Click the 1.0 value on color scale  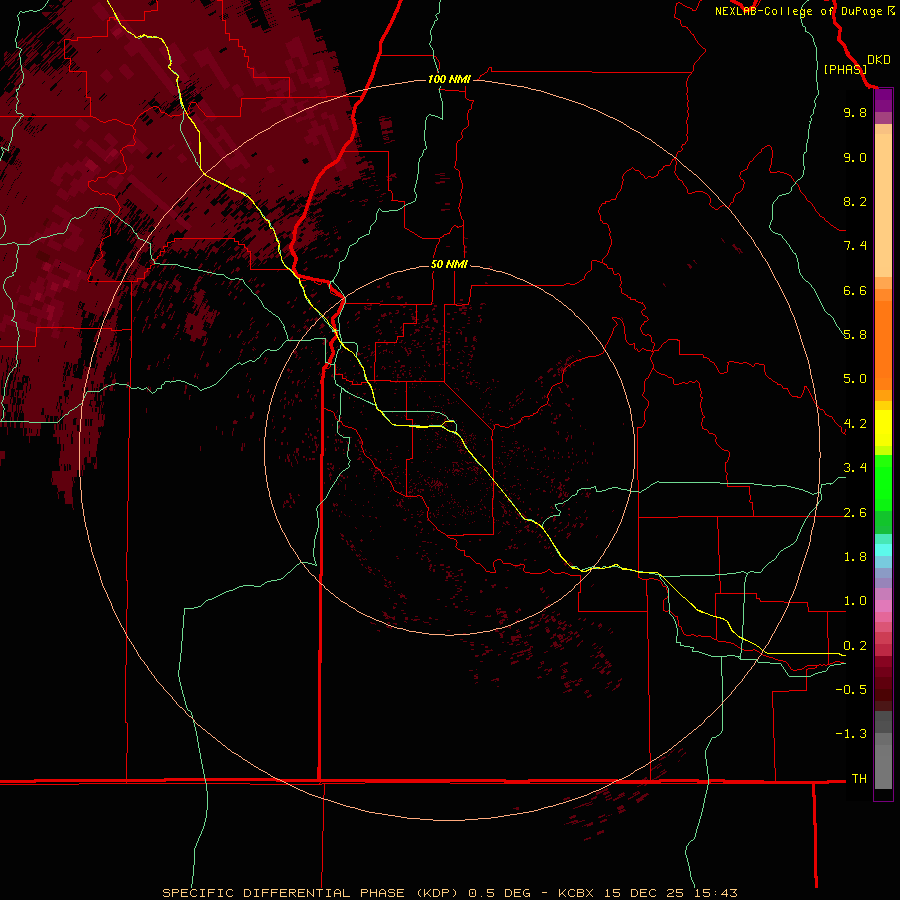855,601
